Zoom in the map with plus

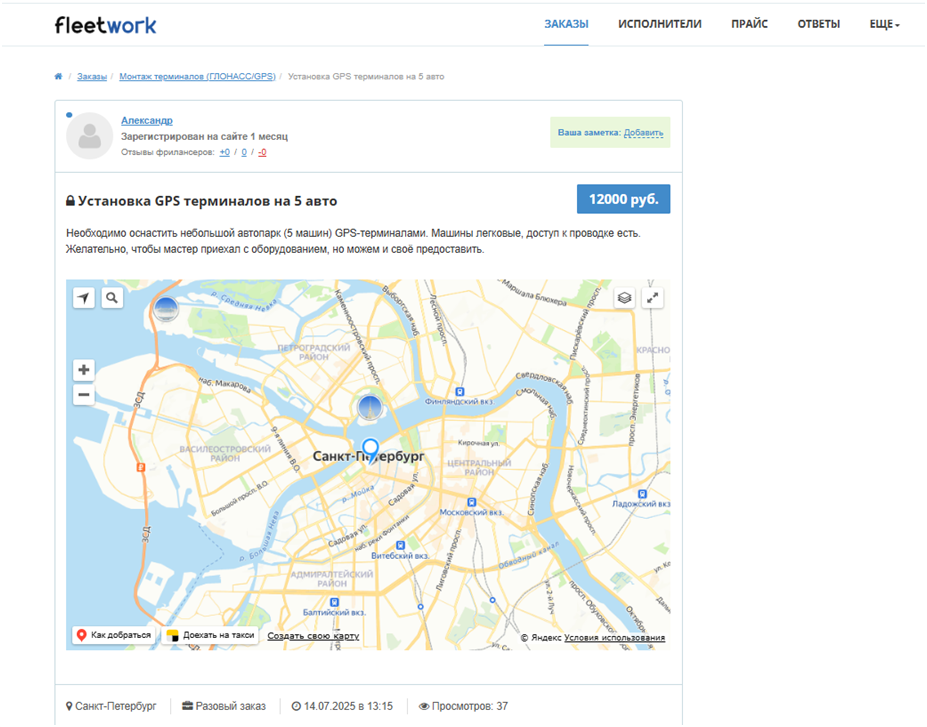click(x=84, y=370)
